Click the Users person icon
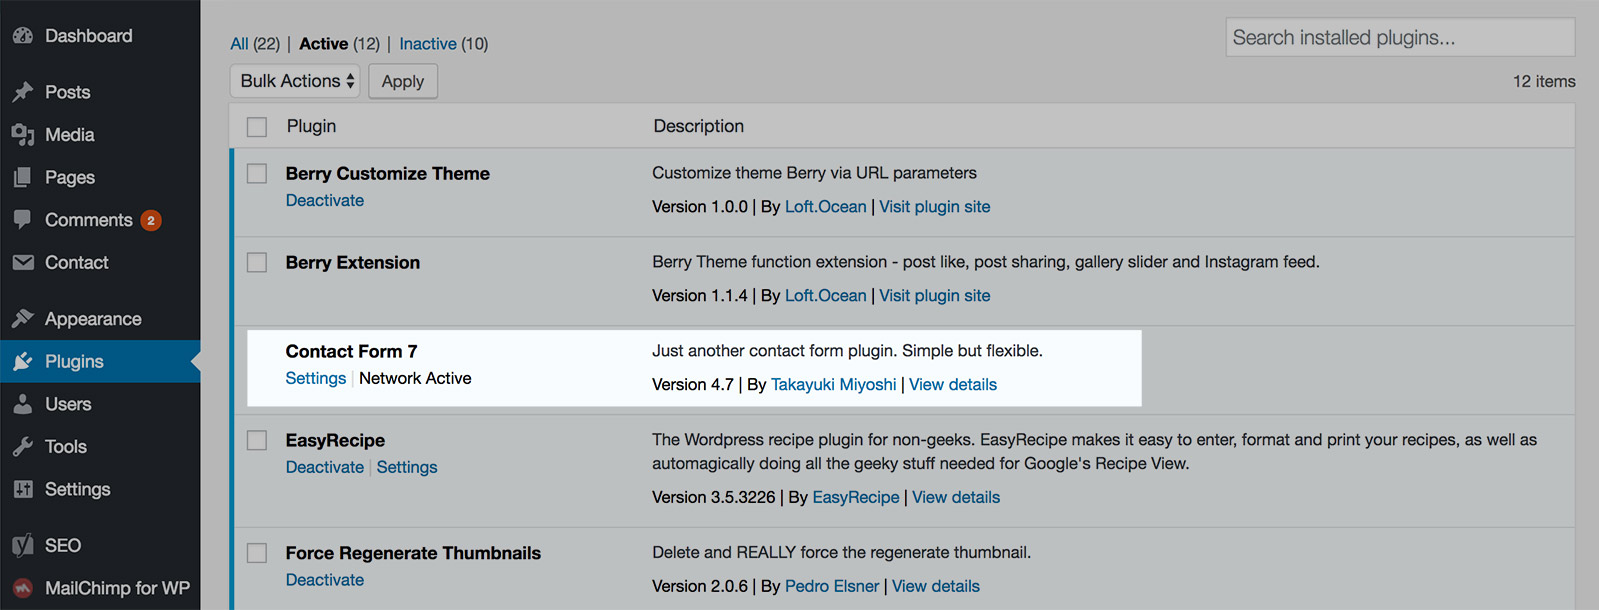Screen dimensions: 1599x610 (x=23, y=404)
